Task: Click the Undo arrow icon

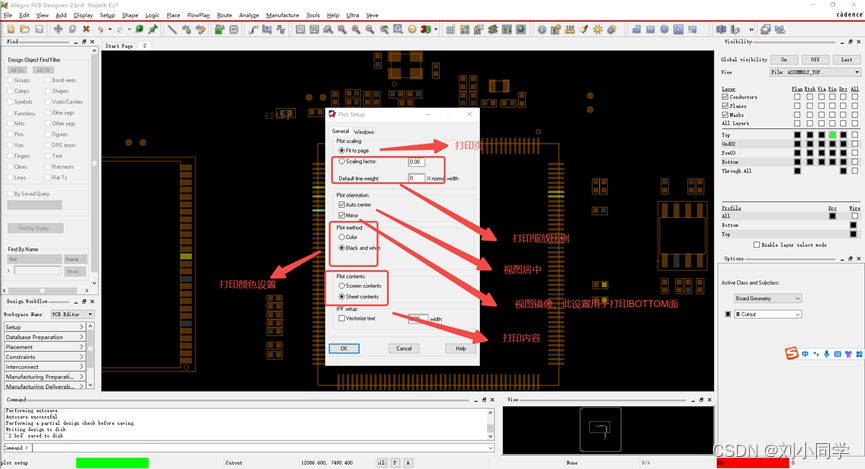Action: click(x=100, y=29)
